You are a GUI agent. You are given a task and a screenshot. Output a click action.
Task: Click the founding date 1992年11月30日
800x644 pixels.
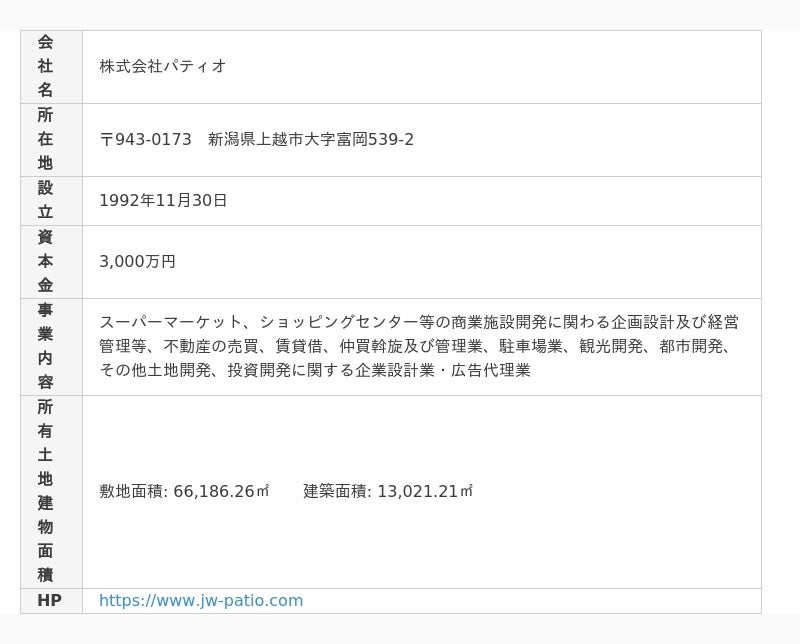click(163, 200)
